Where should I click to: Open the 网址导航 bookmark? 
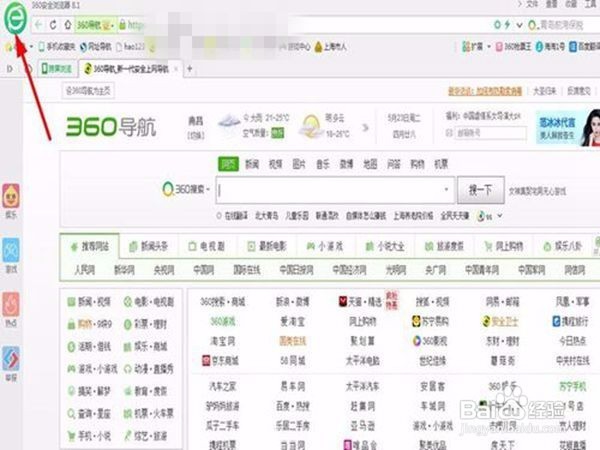pyautogui.click(x=96, y=47)
